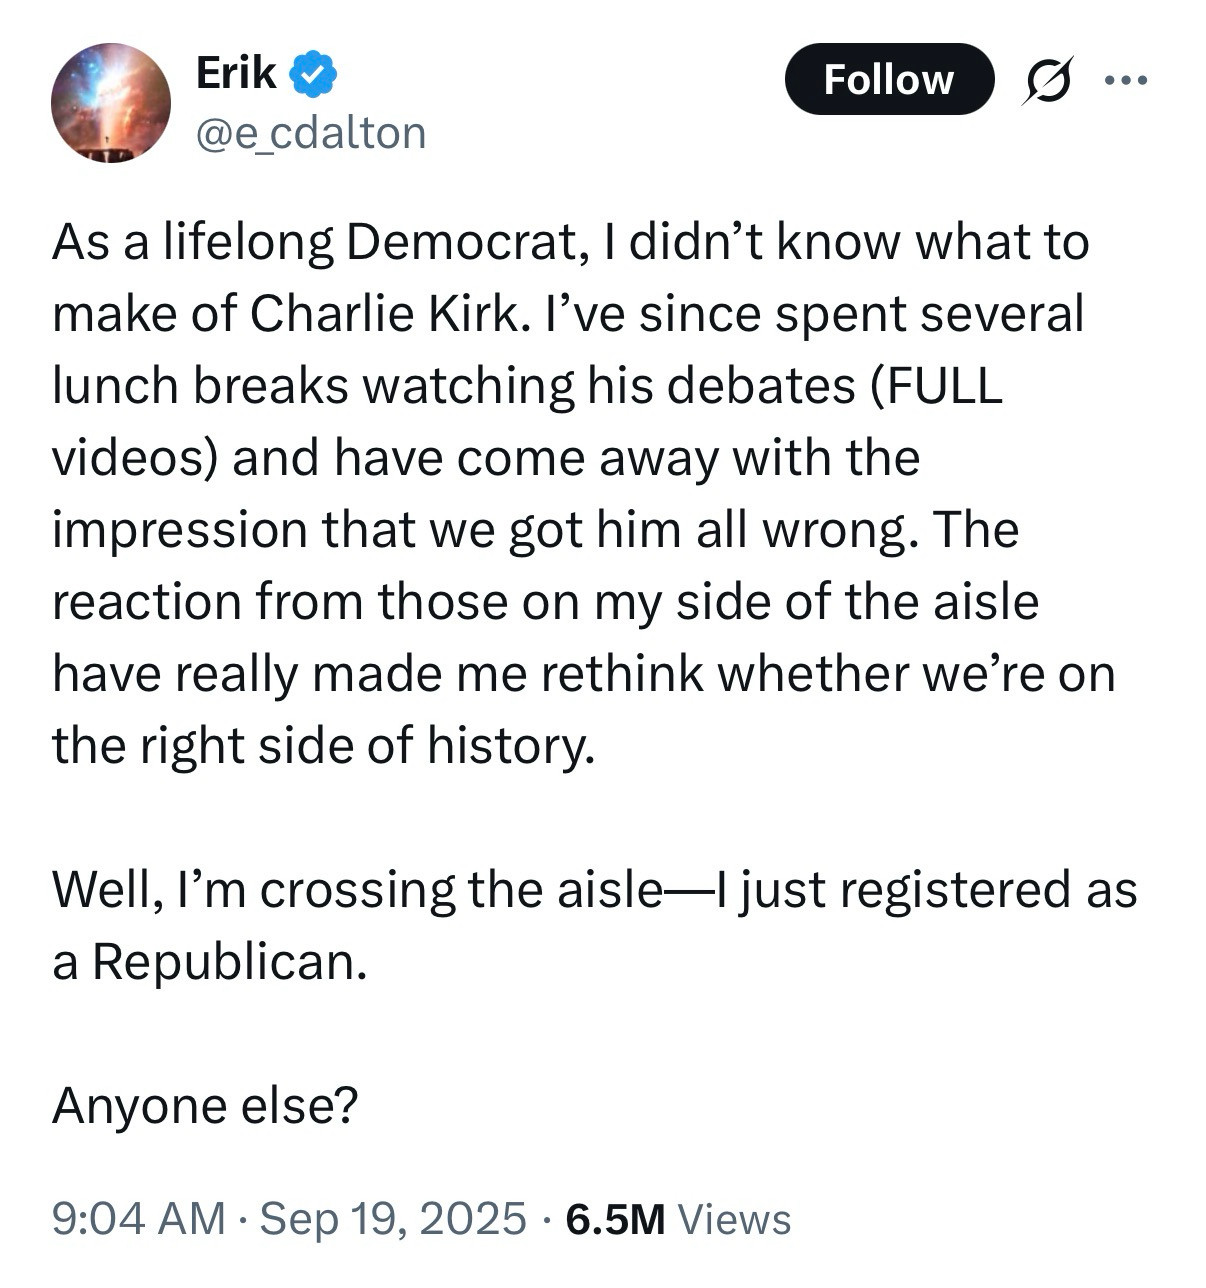This screenshot has height=1288, width=1206.
Task: Click the 9:04 AM timestamp
Action: coord(138,1219)
